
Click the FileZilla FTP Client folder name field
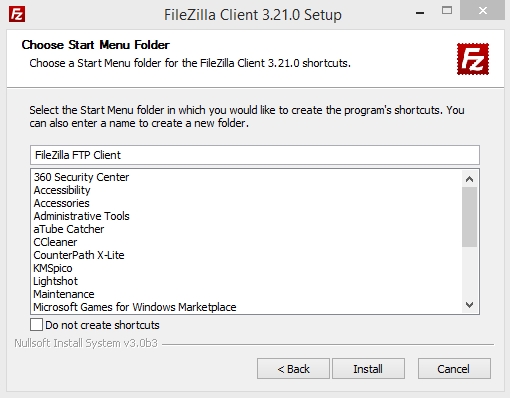tap(255, 155)
